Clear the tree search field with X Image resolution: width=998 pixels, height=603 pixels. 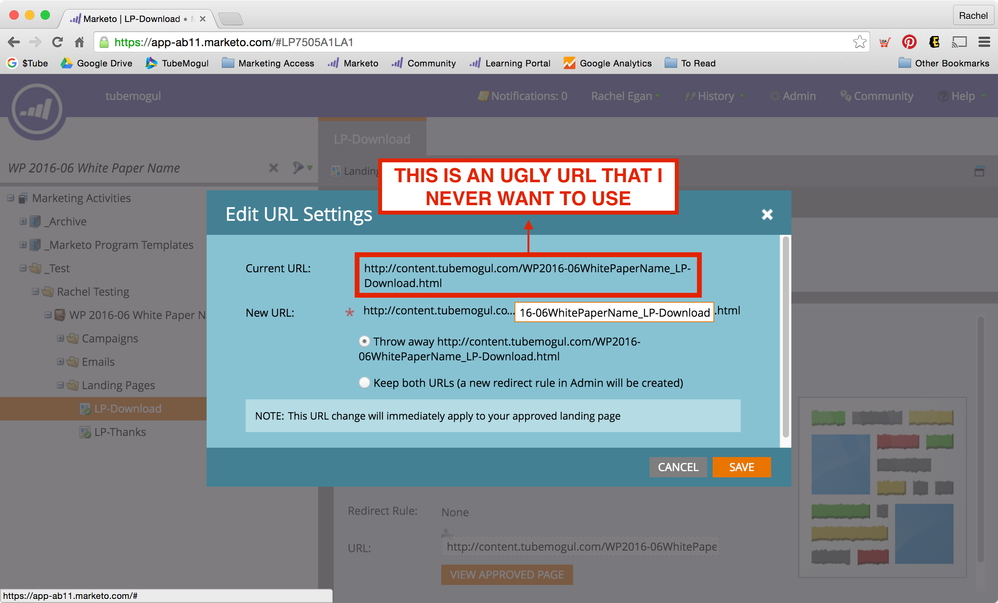pos(273,168)
